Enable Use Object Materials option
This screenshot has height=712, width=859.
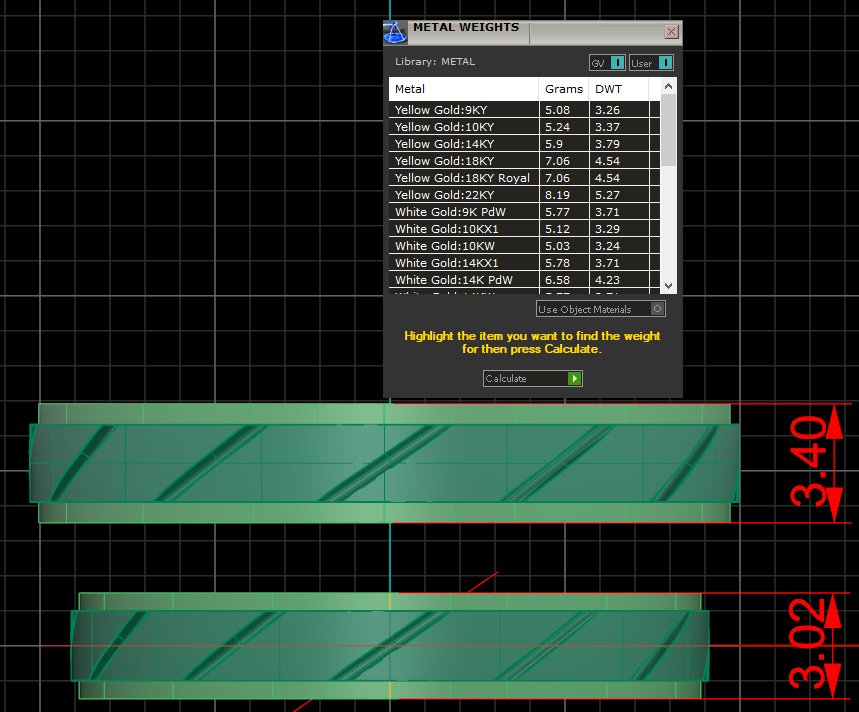point(600,309)
